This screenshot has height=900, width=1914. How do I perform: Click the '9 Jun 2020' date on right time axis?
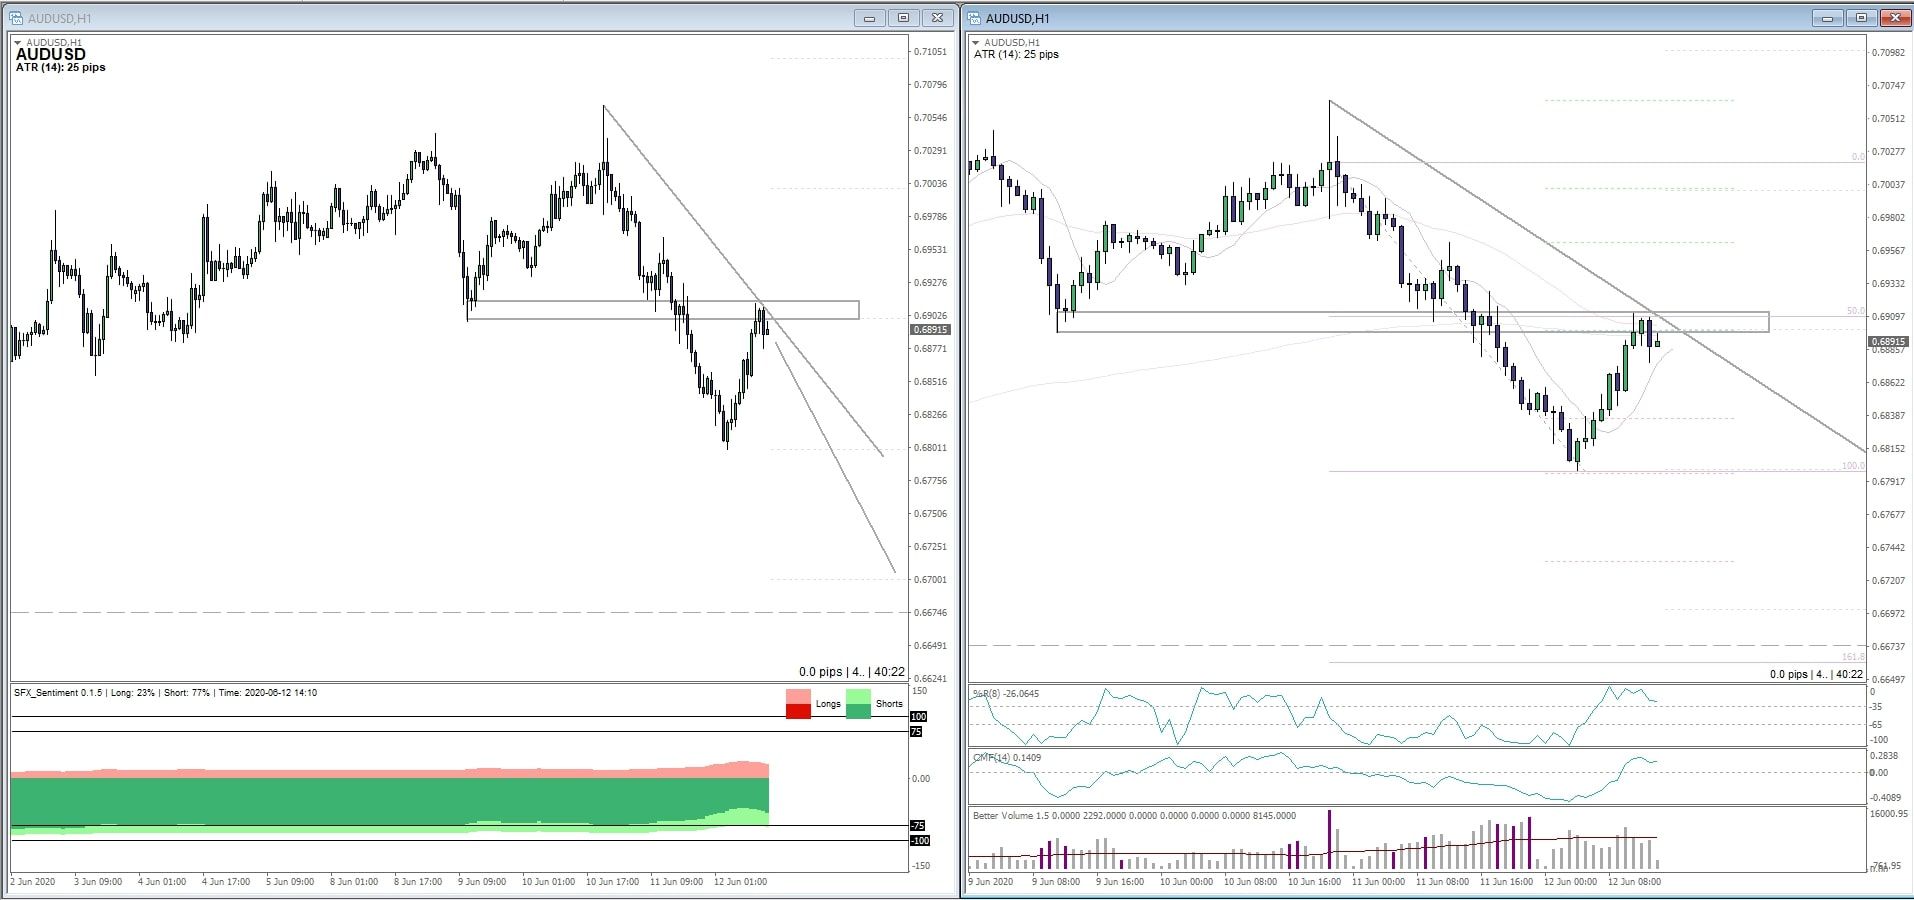(991, 882)
